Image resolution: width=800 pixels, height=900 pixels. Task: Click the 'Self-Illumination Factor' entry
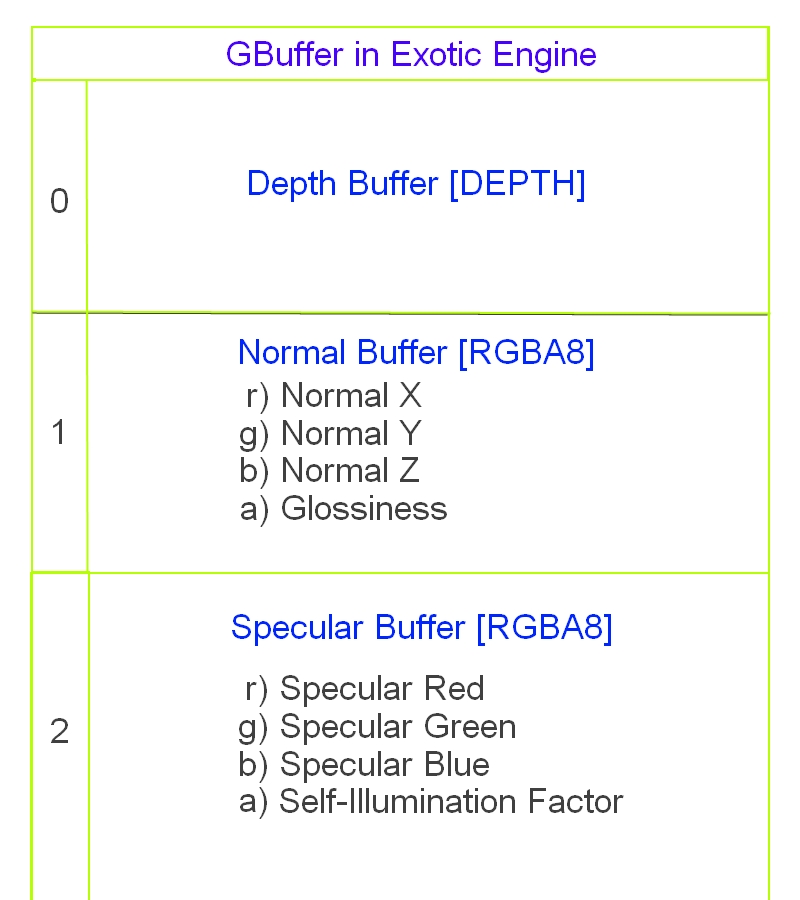(451, 802)
